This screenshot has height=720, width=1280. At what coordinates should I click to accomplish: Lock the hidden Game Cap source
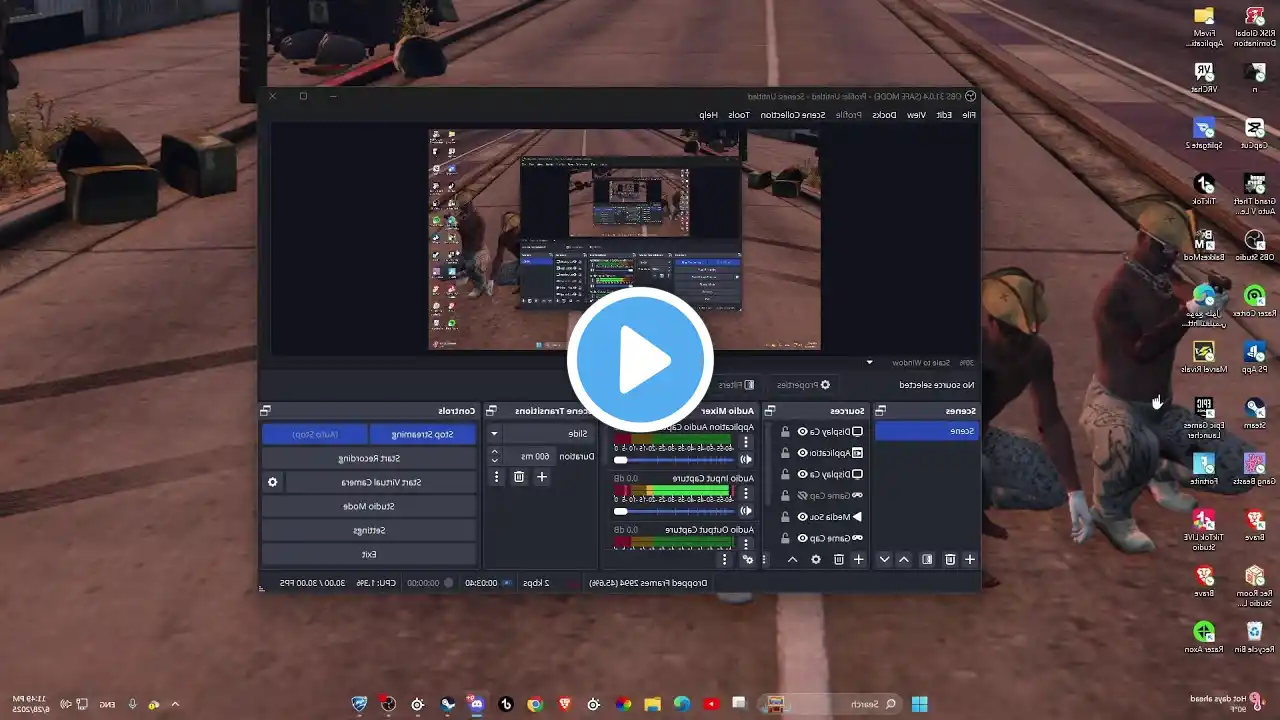pyautogui.click(x=785, y=495)
